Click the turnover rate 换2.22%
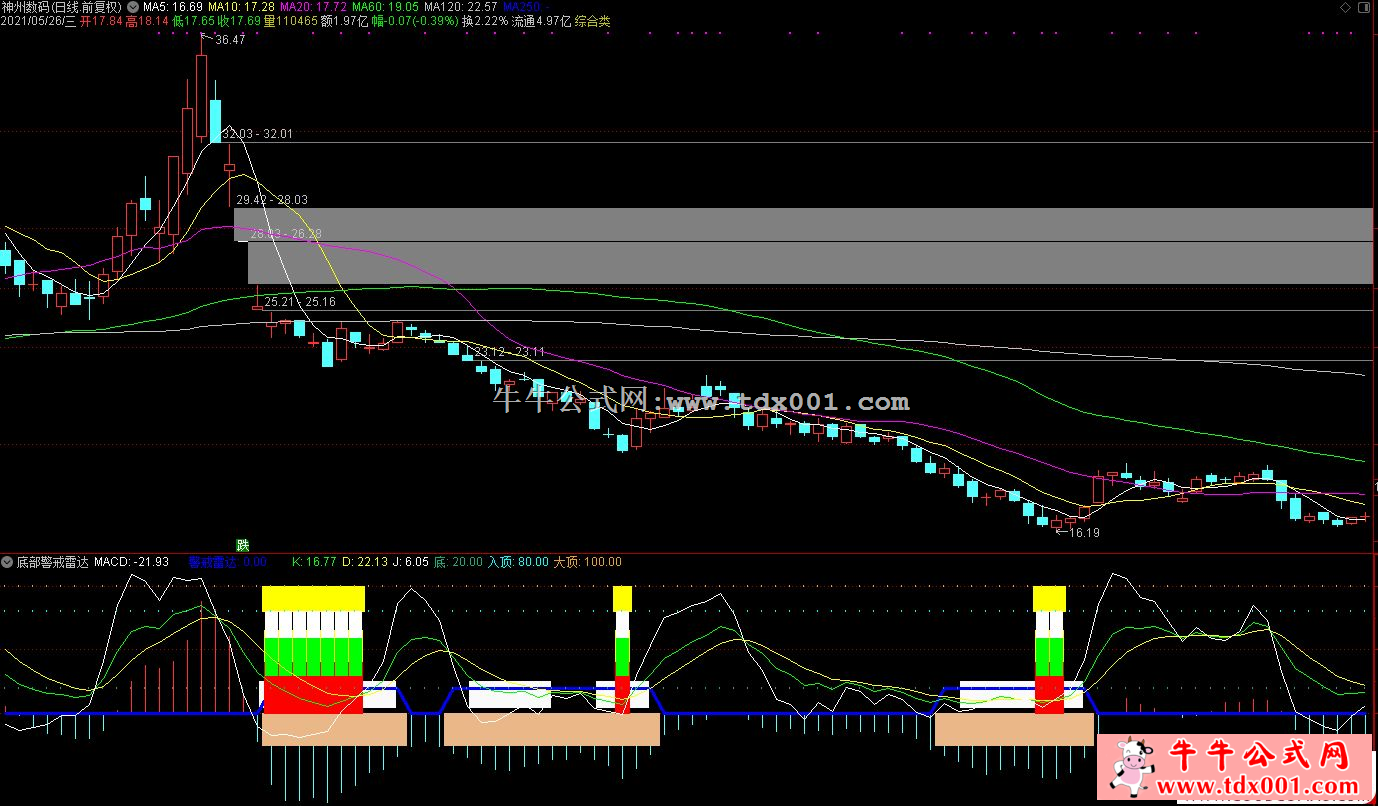This screenshot has height=806, width=1378. tap(485, 21)
